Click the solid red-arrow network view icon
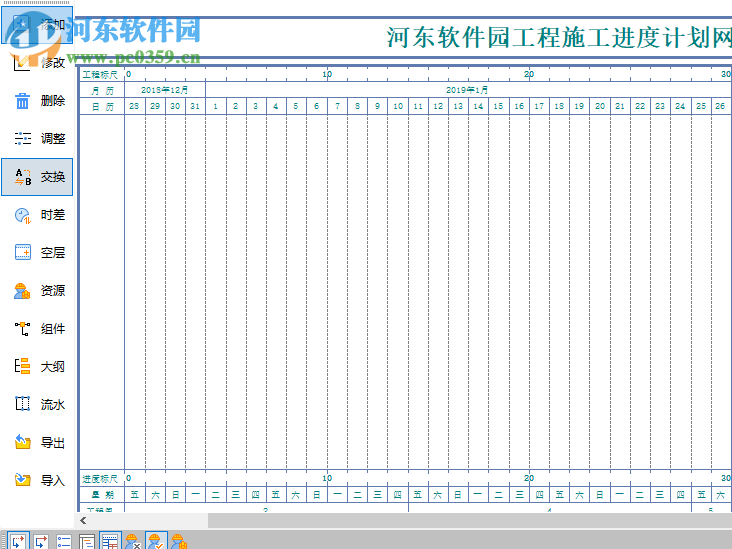Screen dimensions: 732x549 [41, 541]
